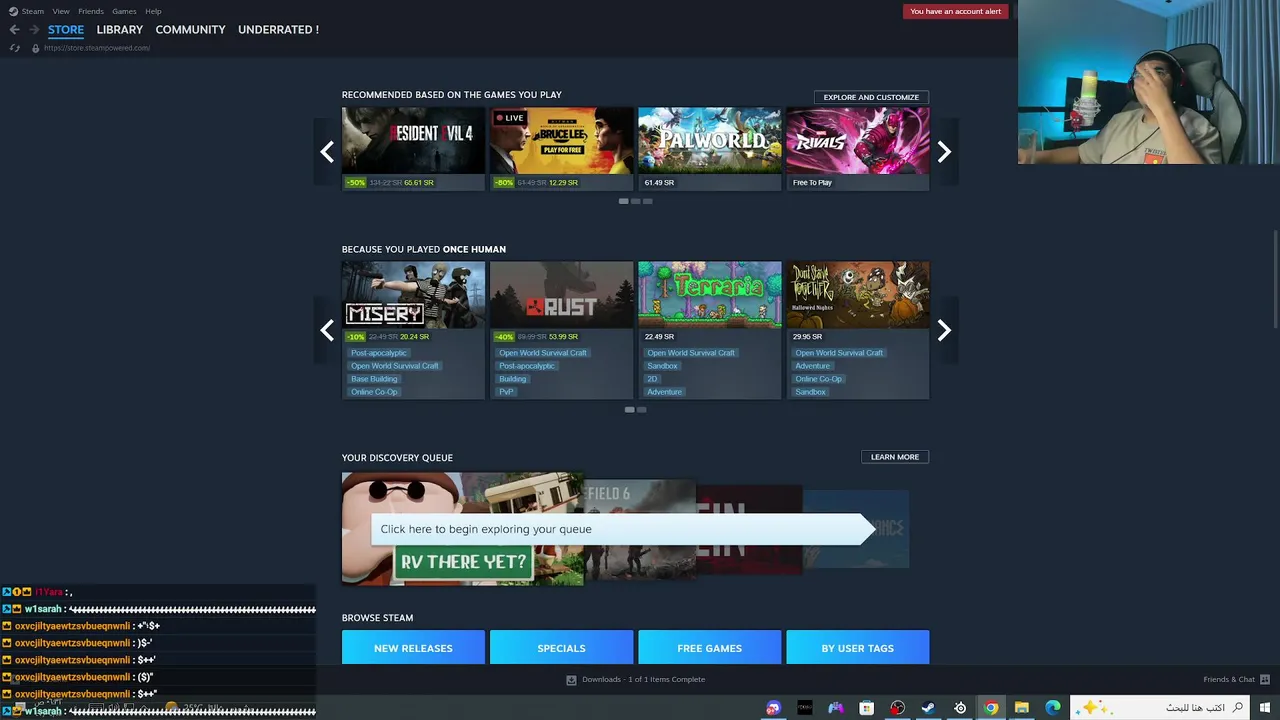Open Steam from the Windows taskbar
The image size is (1280, 720).
point(928,708)
